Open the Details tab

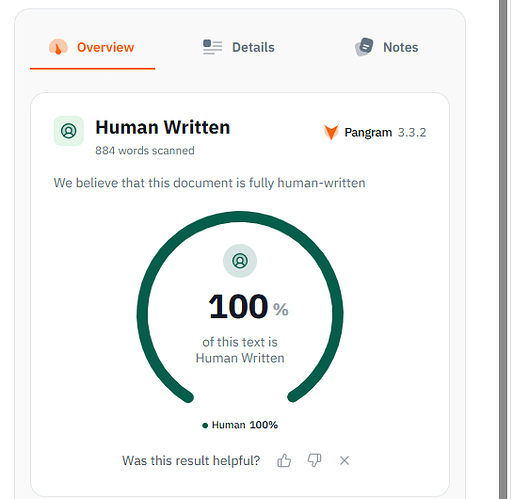[239, 48]
